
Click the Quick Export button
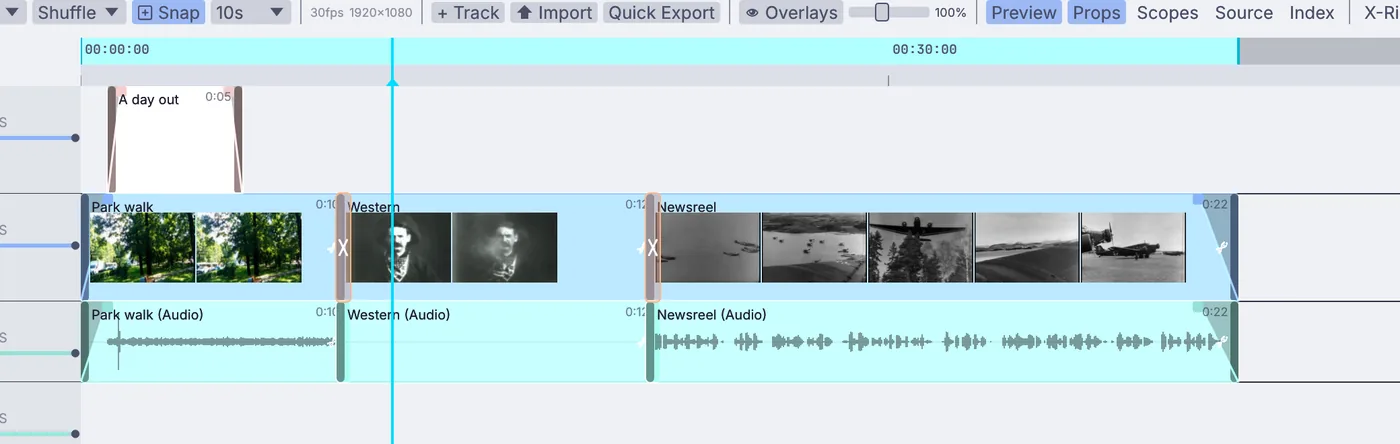coord(662,13)
